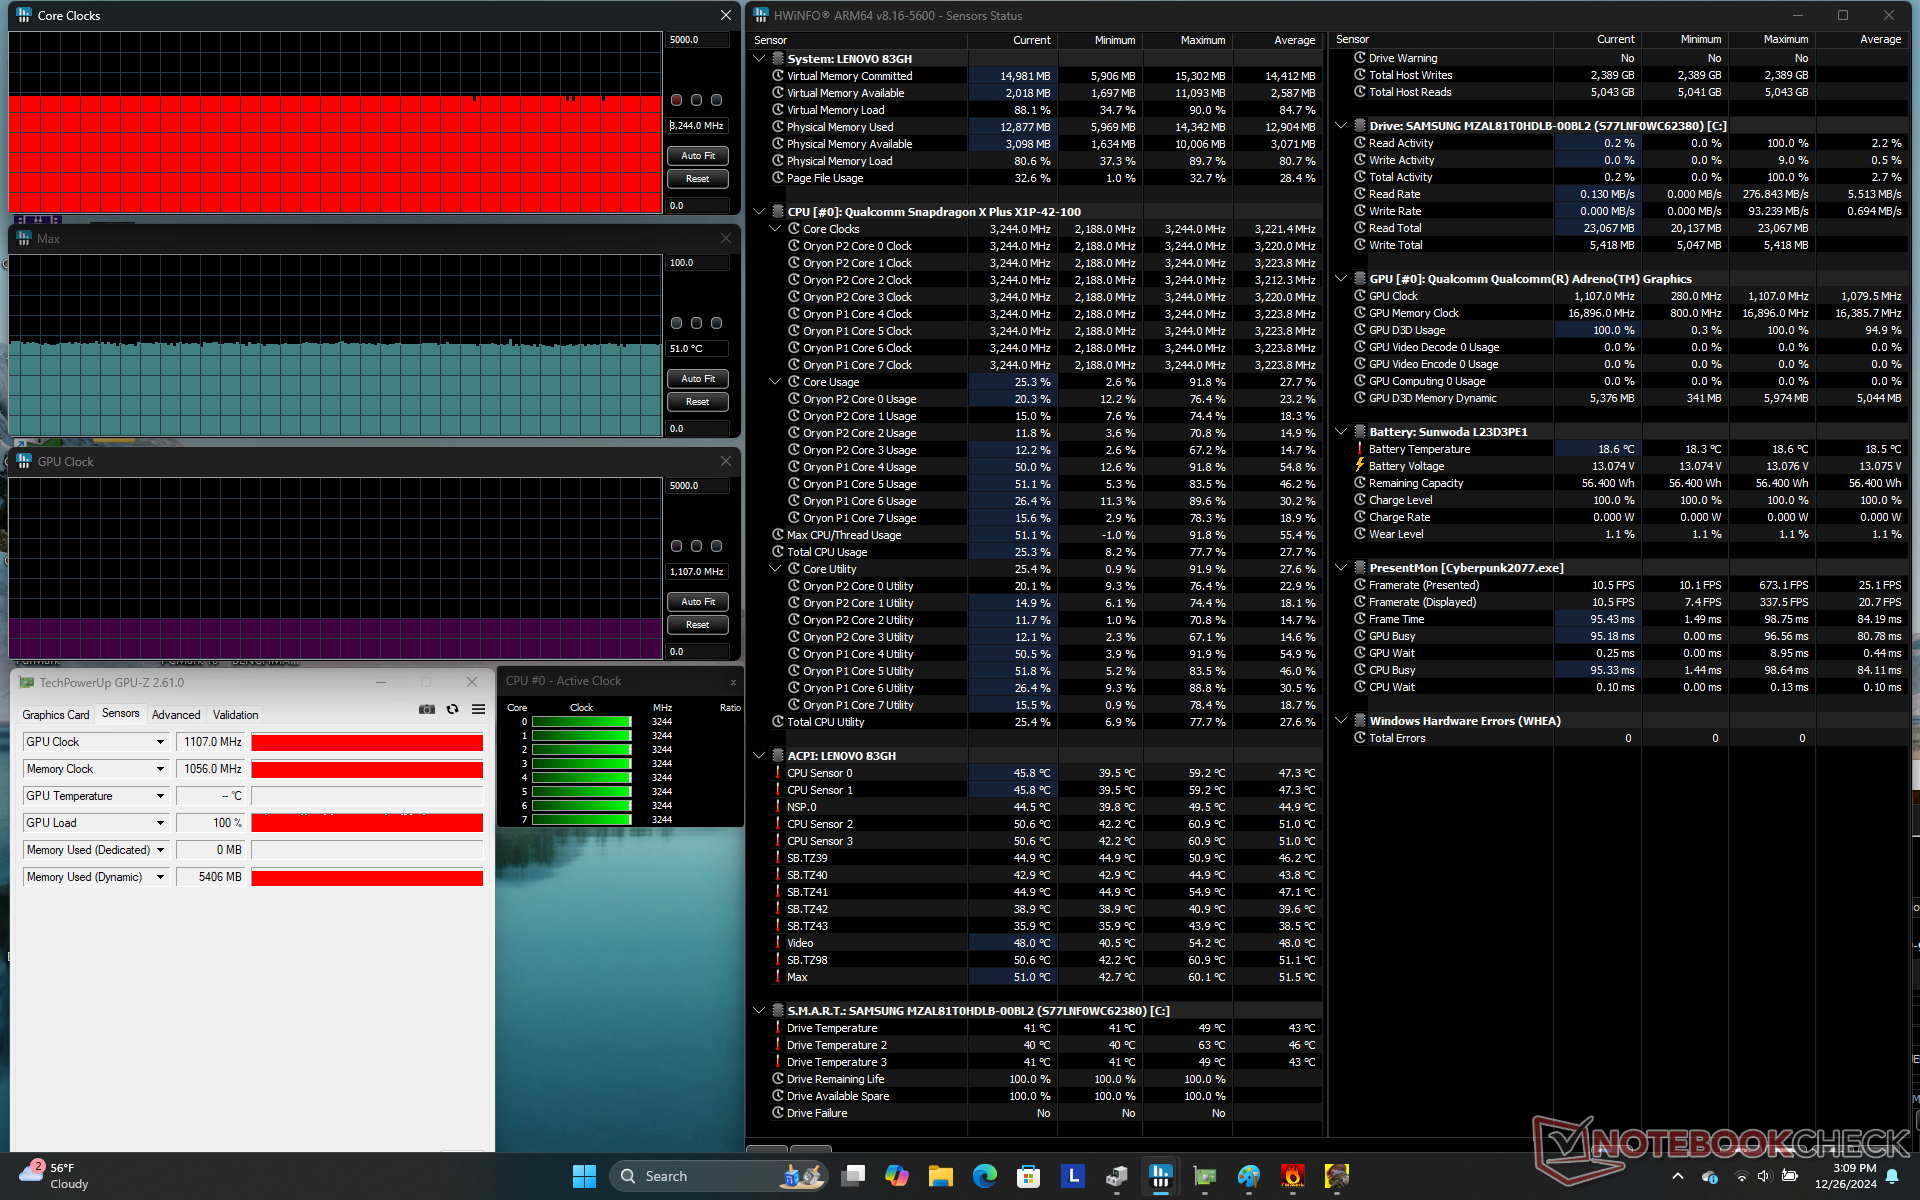Click the taskbar Search box

720,1176
